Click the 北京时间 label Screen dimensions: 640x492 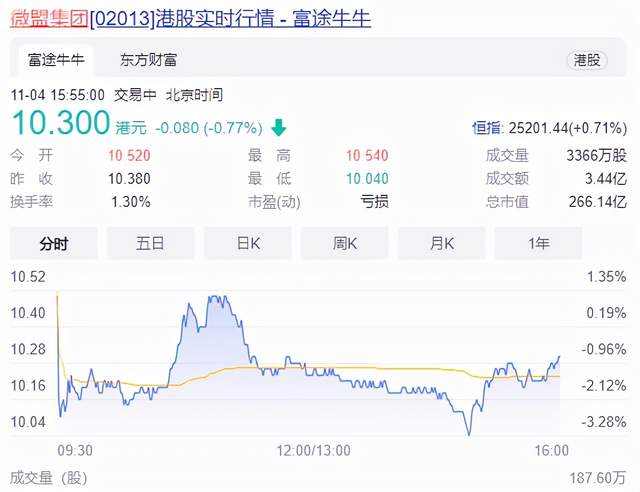[x=195, y=95]
